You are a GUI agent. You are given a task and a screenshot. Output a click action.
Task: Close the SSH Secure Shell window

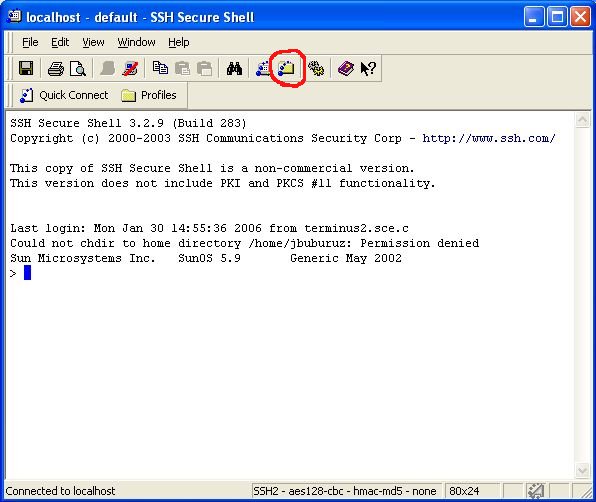click(580, 17)
